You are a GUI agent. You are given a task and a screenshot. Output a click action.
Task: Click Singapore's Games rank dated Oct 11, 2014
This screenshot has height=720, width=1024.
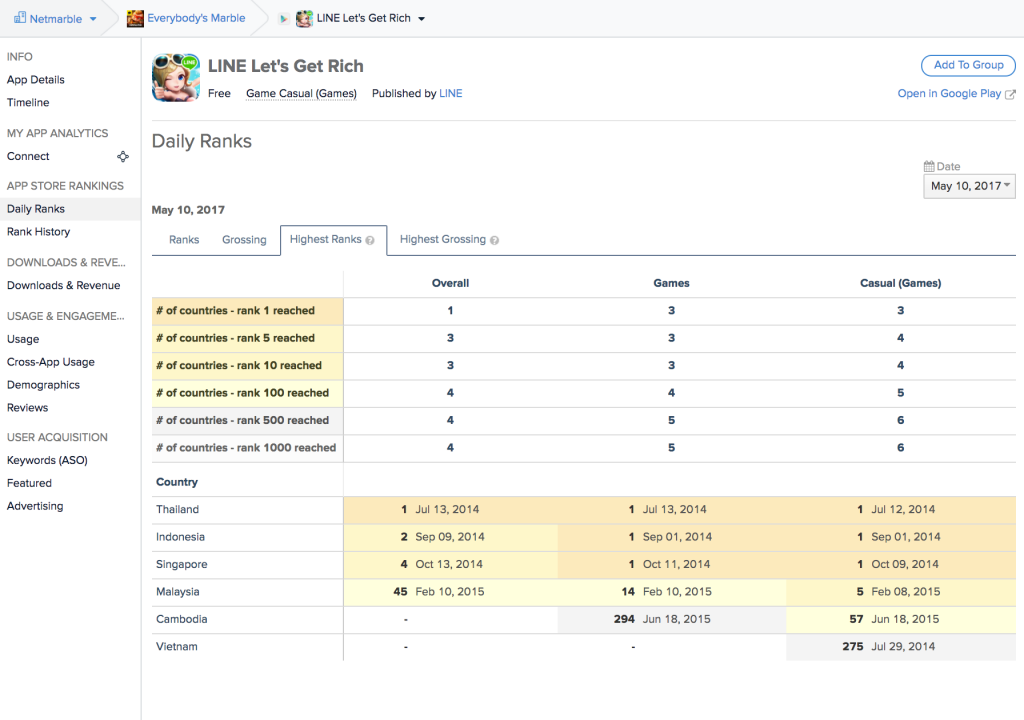click(x=671, y=565)
